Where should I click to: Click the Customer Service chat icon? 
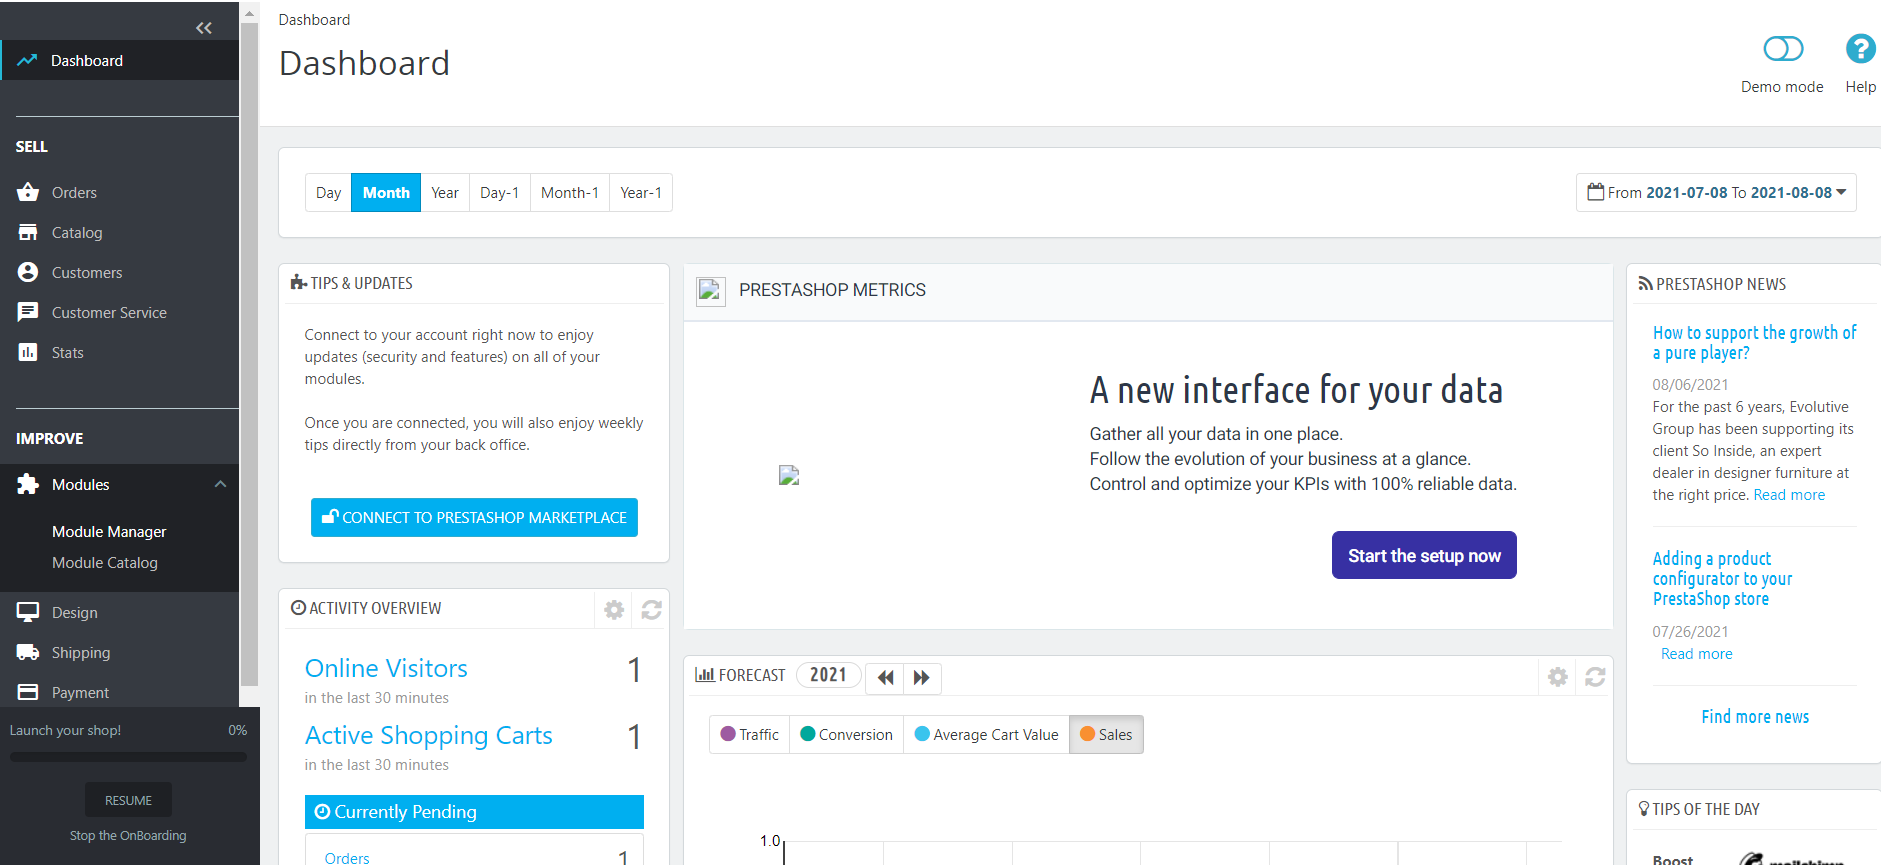click(28, 312)
